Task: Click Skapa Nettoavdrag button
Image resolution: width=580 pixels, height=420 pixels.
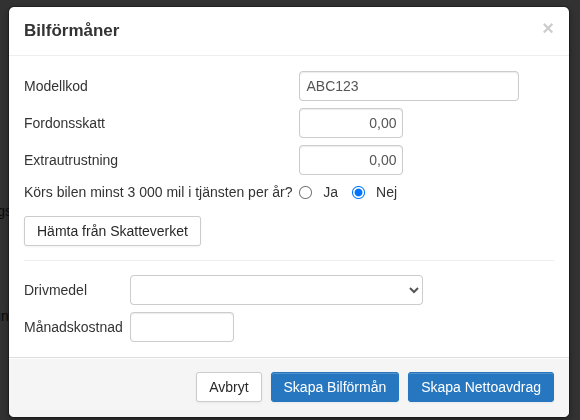Action: click(x=481, y=387)
